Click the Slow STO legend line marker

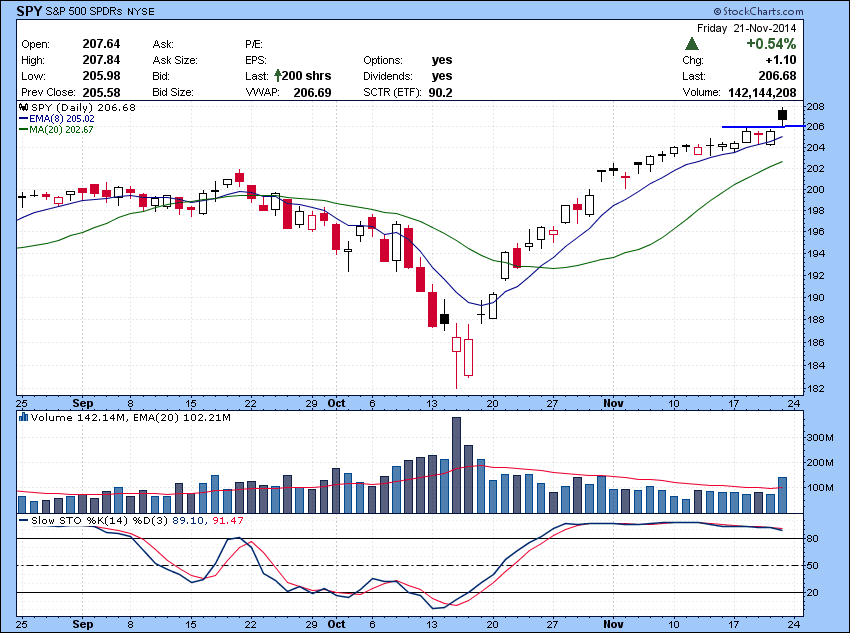click(24, 520)
